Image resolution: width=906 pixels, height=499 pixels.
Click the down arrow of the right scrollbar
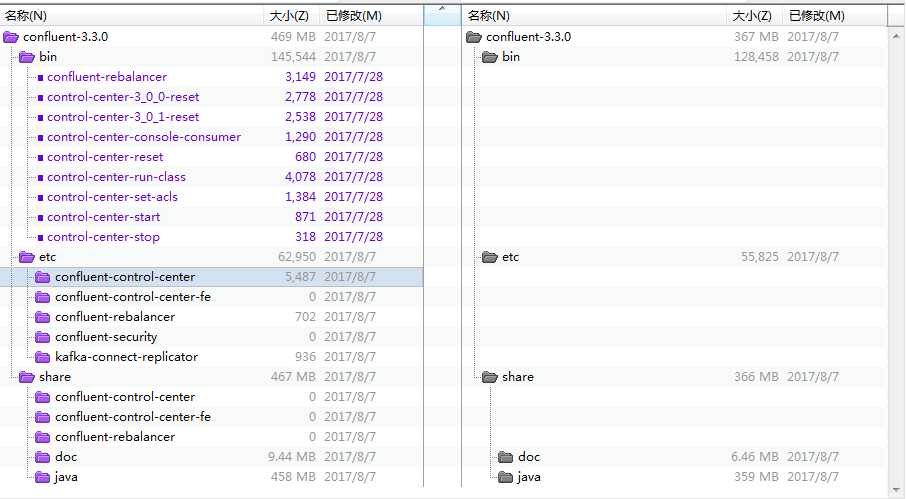click(x=896, y=490)
